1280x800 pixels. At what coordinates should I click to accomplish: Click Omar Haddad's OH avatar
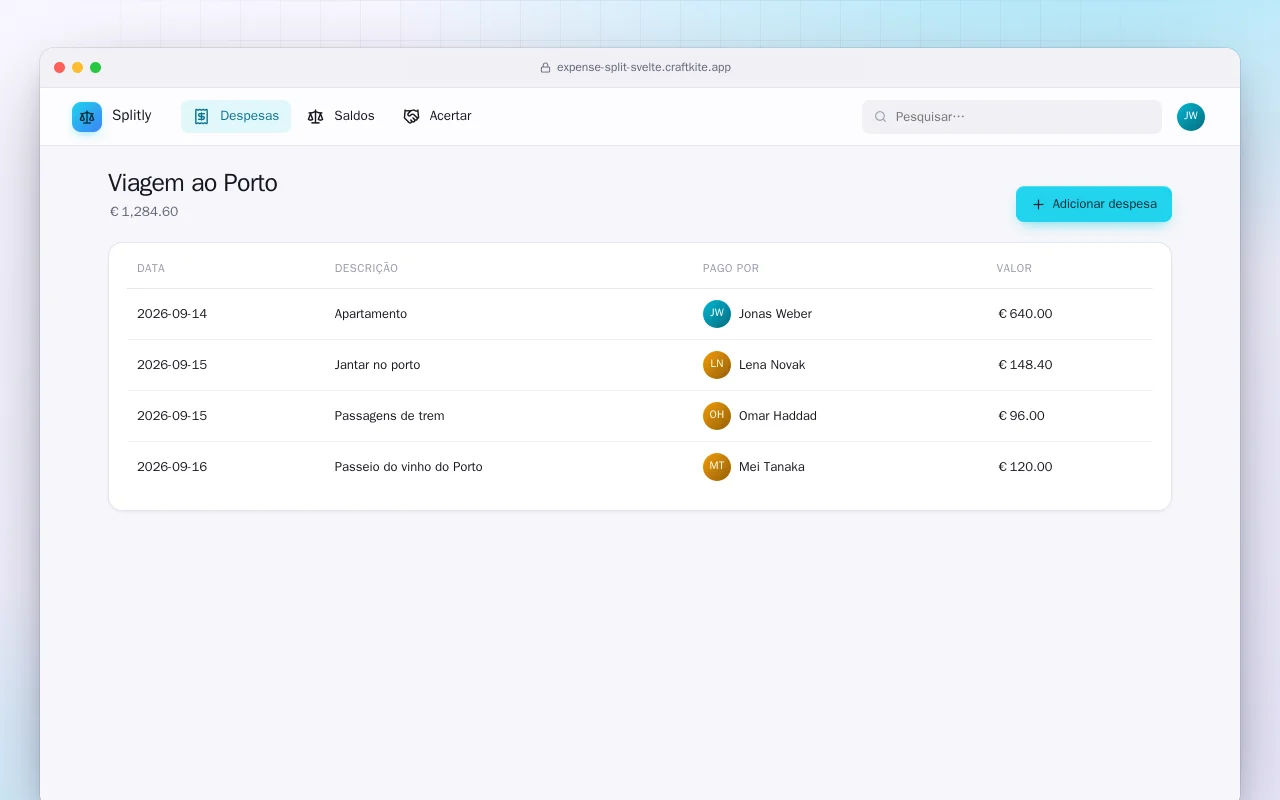pos(717,416)
